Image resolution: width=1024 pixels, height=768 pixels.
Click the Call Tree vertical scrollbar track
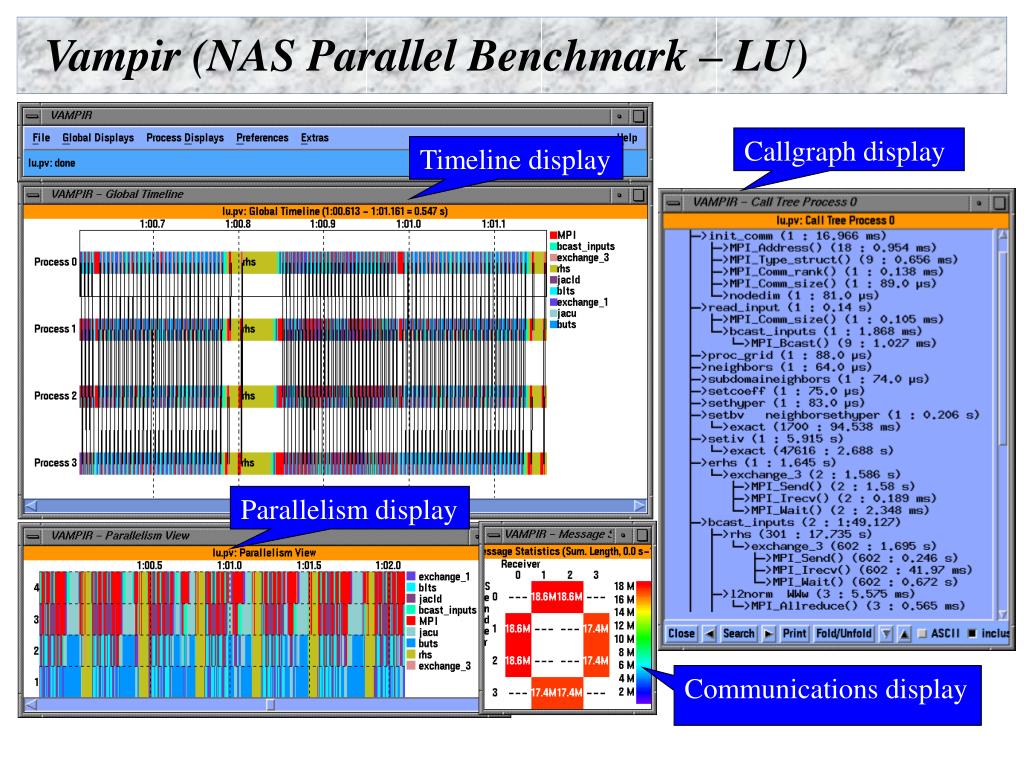pyautogui.click(x=1003, y=424)
